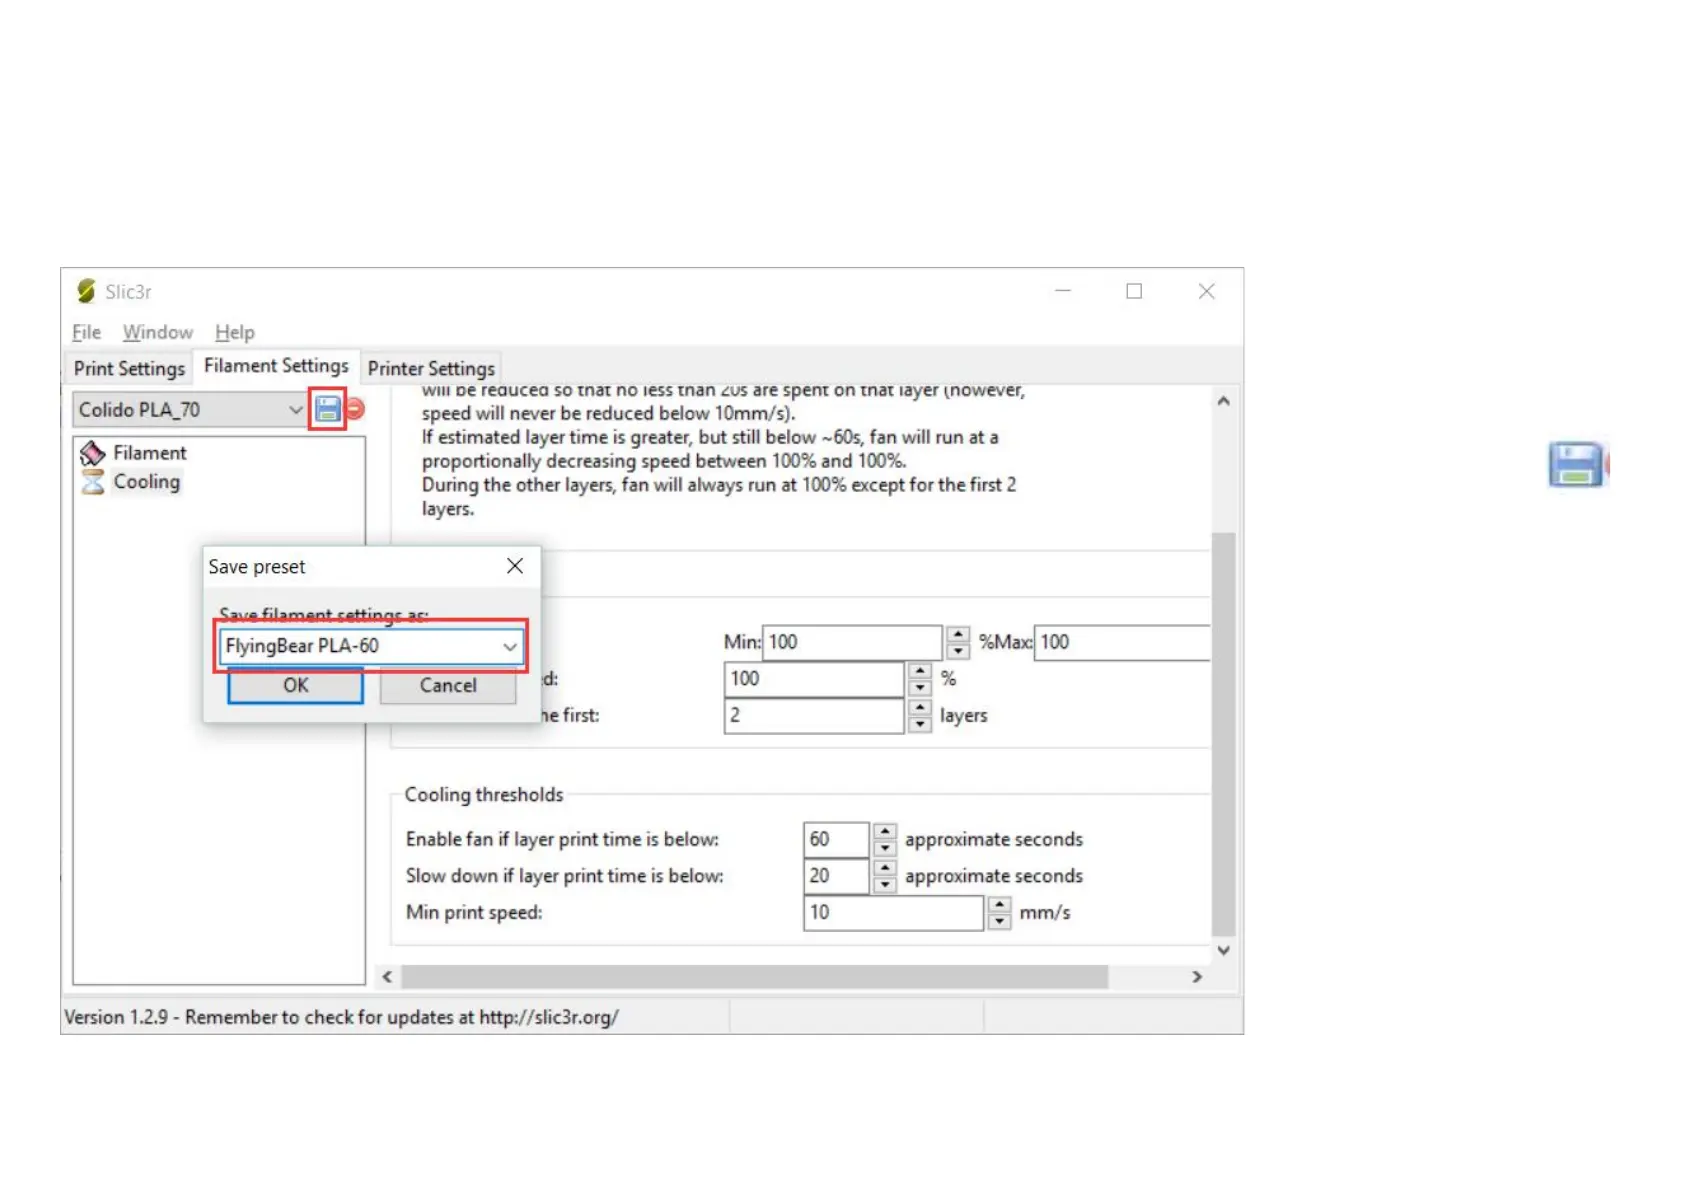Click the Slic3r application logo icon
This screenshot has height=1191, width=1684.
coord(87,291)
